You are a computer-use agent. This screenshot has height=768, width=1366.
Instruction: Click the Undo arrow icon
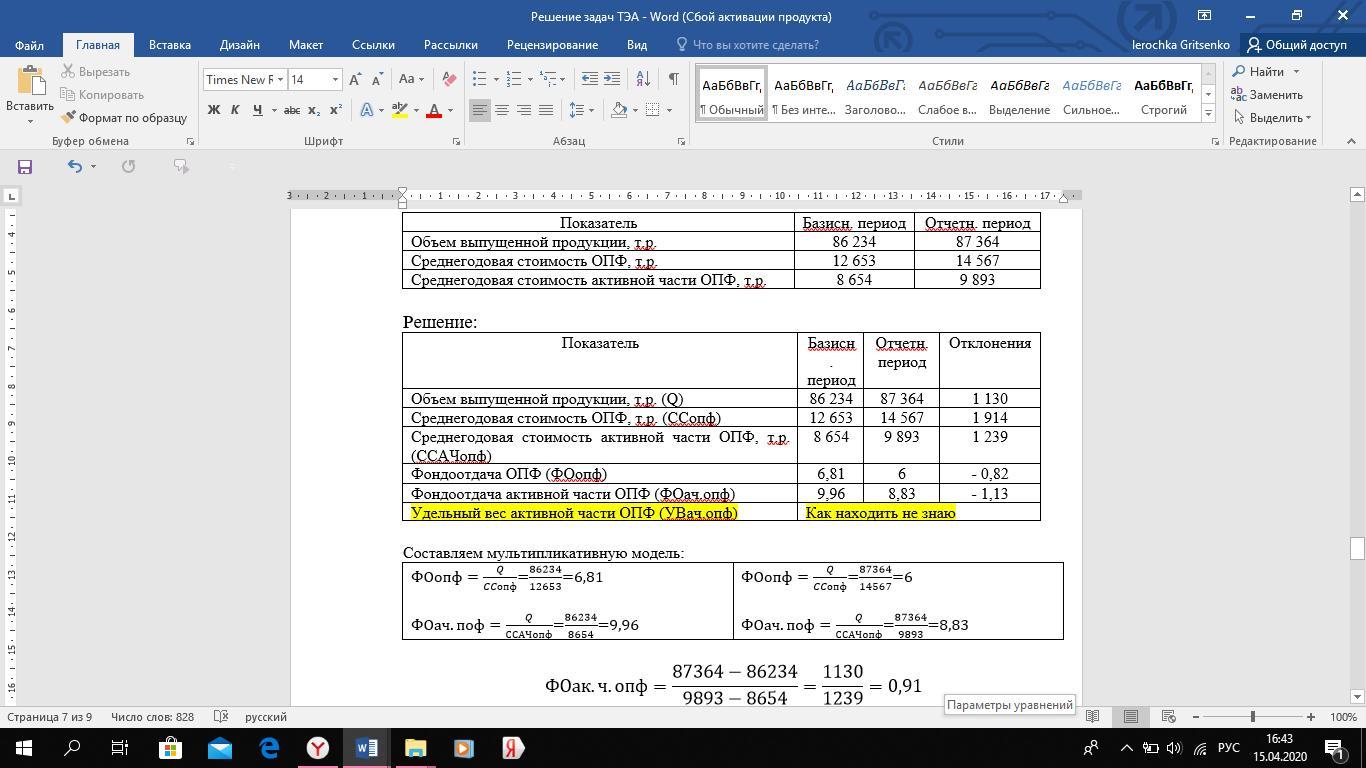tap(75, 166)
